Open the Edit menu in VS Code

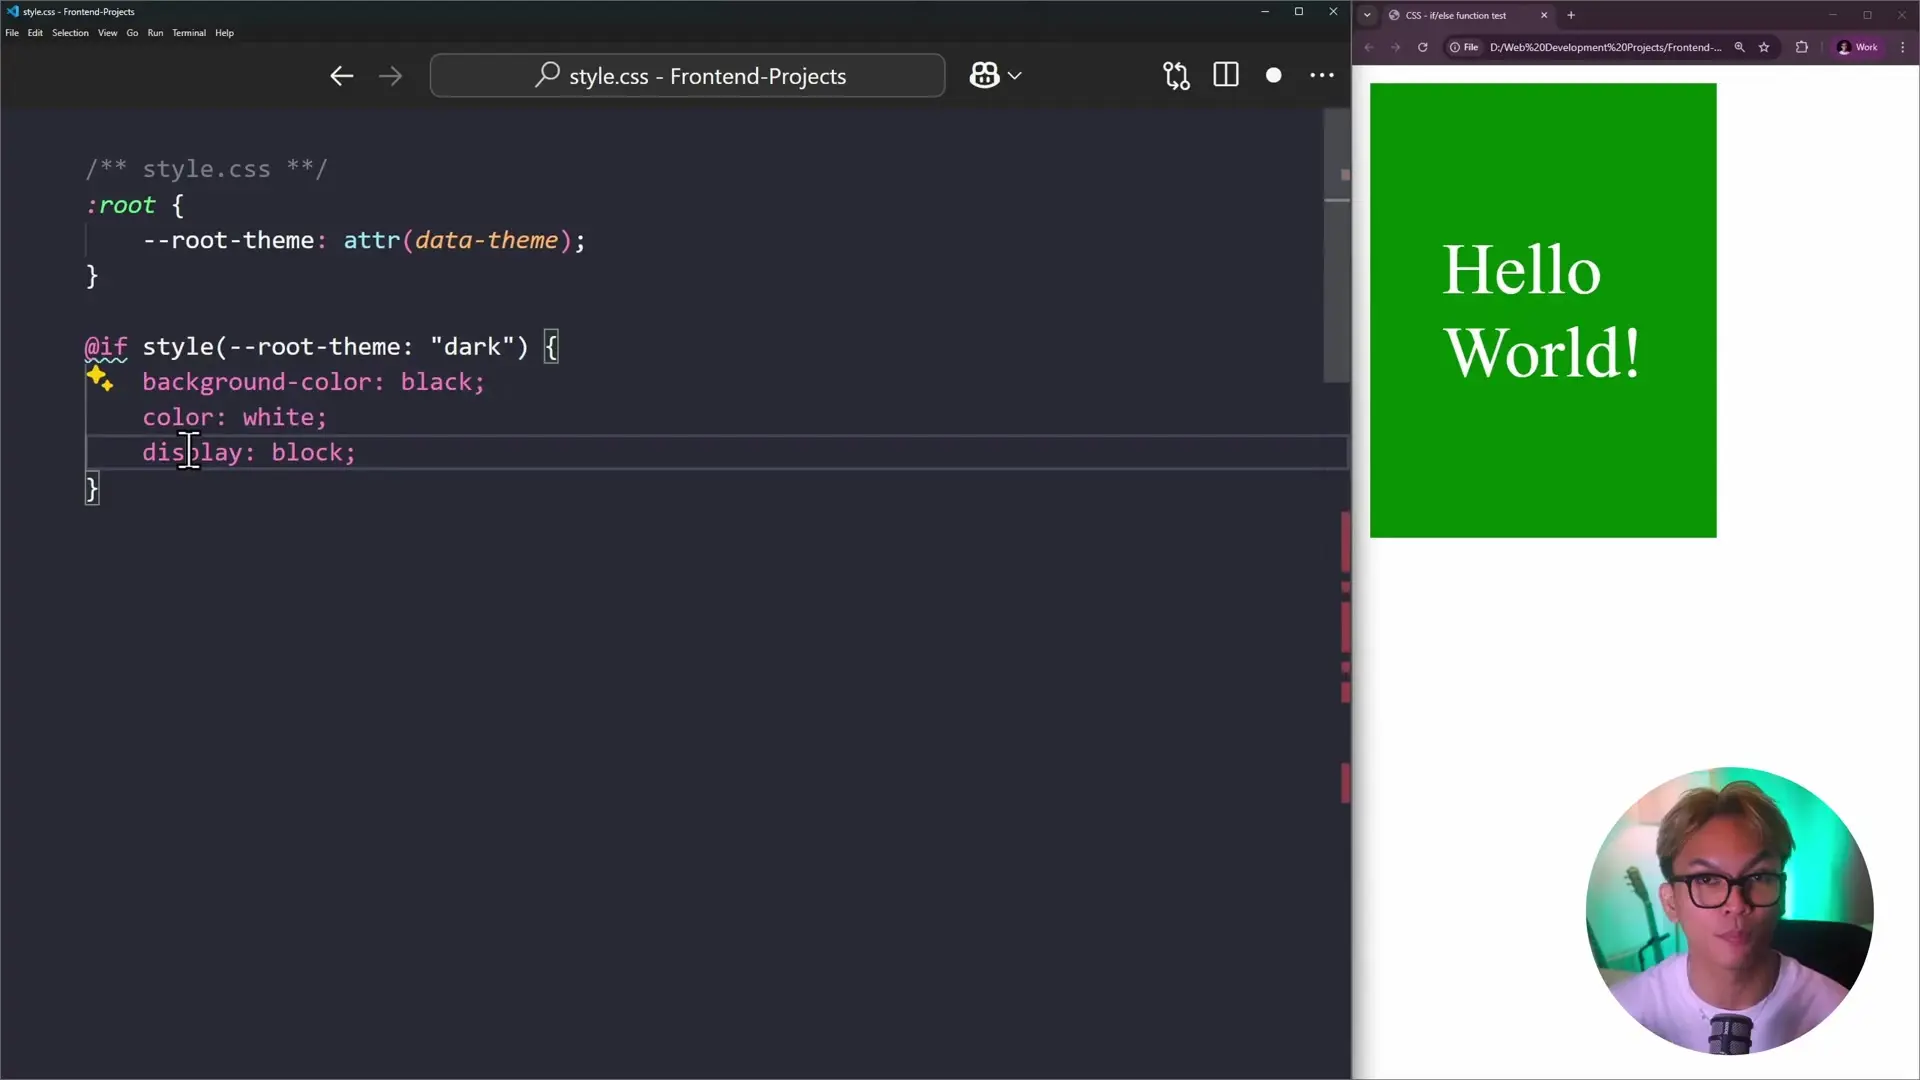click(x=35, y=33)
